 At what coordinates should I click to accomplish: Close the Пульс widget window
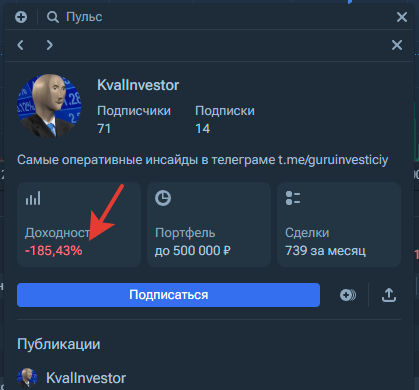click(x=402, y=17)
